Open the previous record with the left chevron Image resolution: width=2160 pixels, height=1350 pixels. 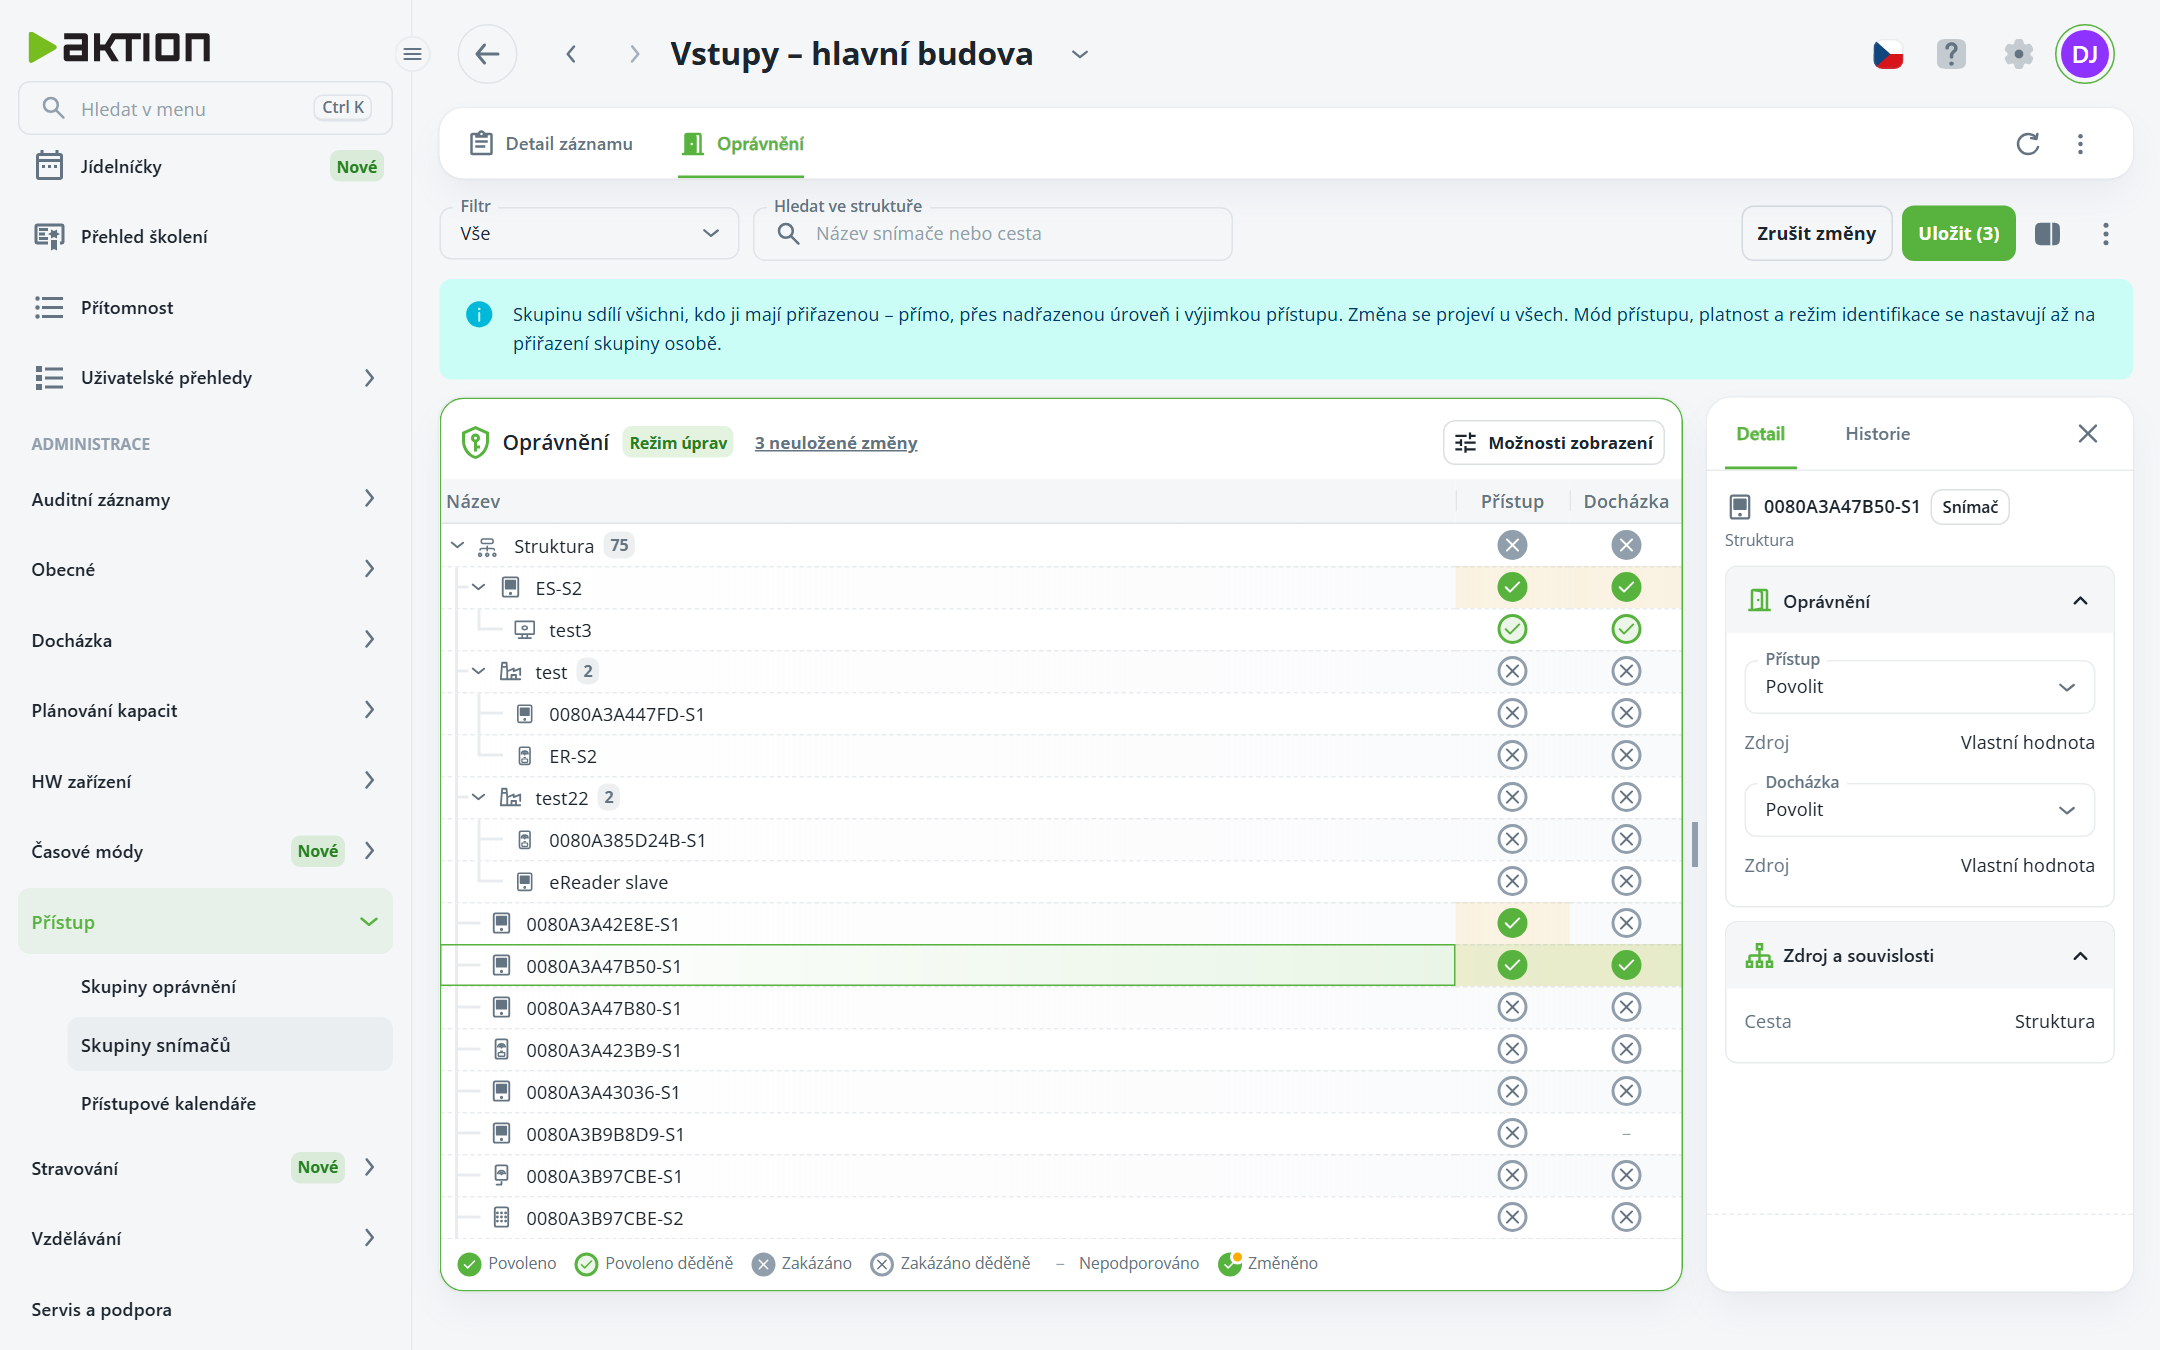tap(571, 54)
